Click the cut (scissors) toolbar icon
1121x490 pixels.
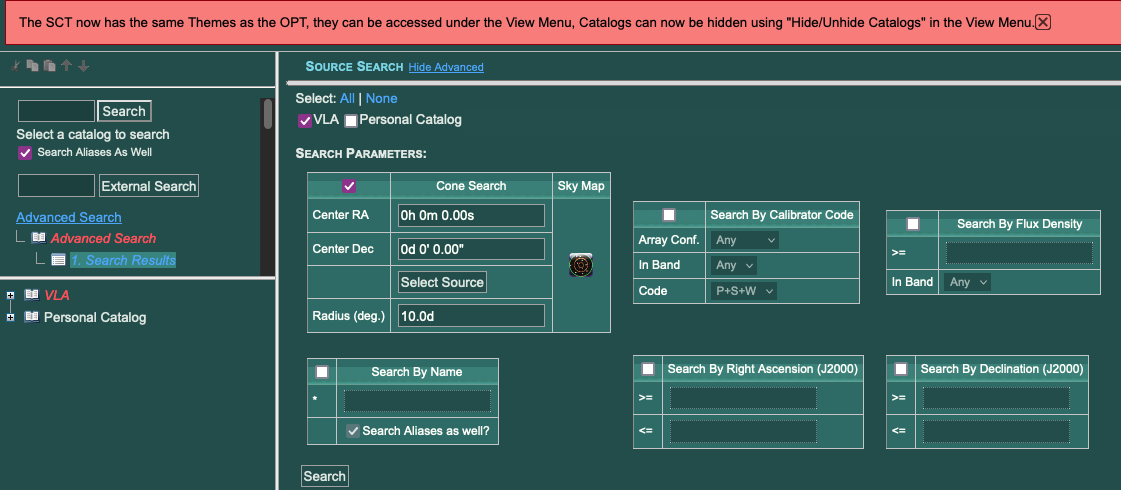[x=16, y=66]
